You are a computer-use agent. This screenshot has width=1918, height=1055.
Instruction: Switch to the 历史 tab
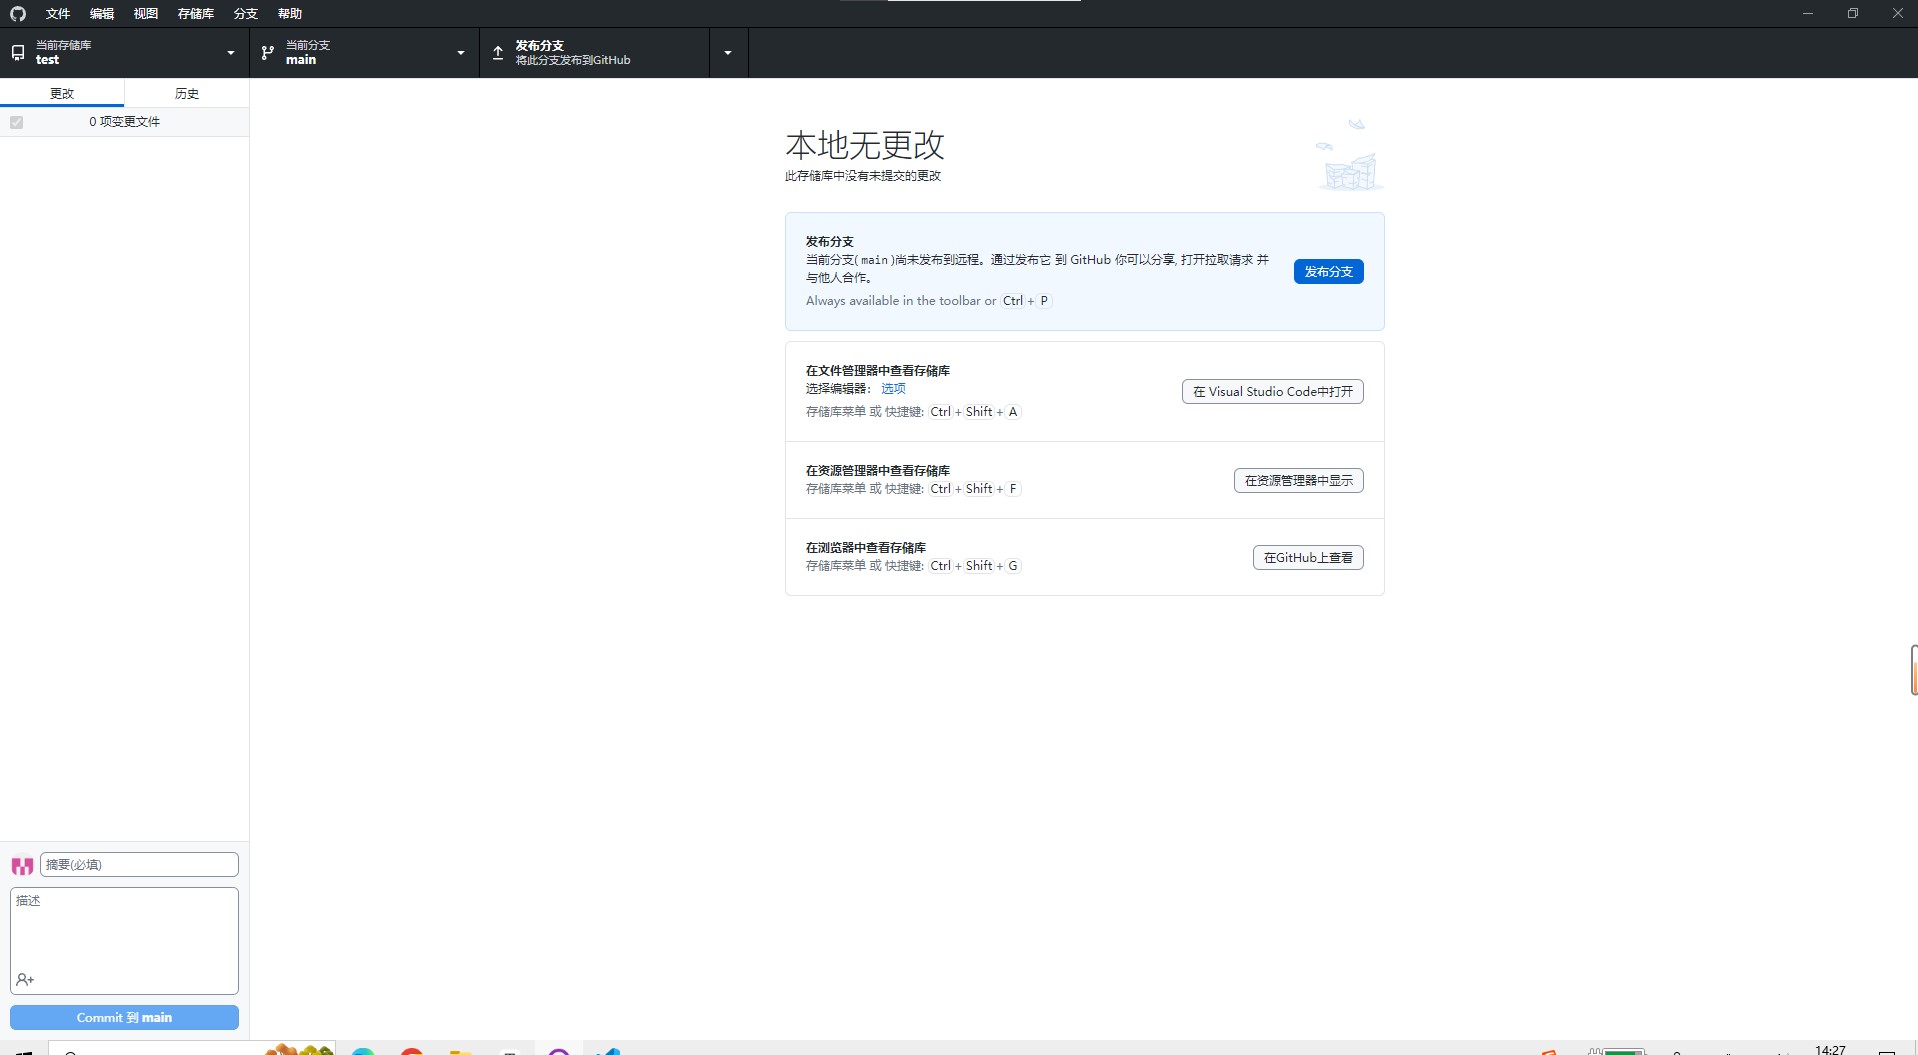(x=187, y=93)
